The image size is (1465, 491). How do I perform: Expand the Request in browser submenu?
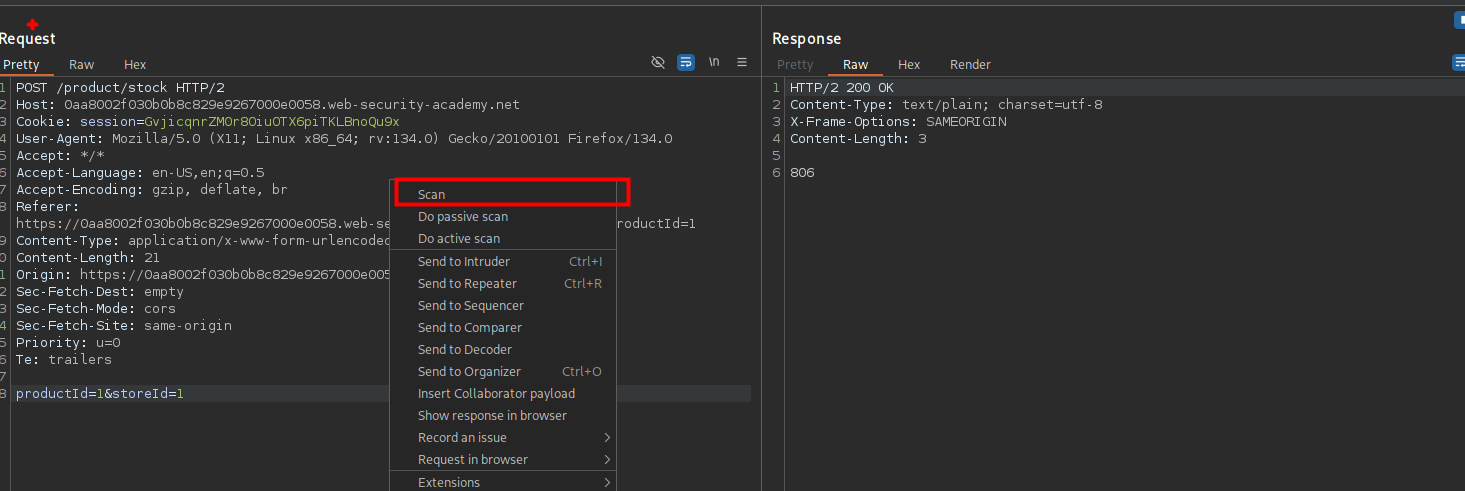click(607, 460)
